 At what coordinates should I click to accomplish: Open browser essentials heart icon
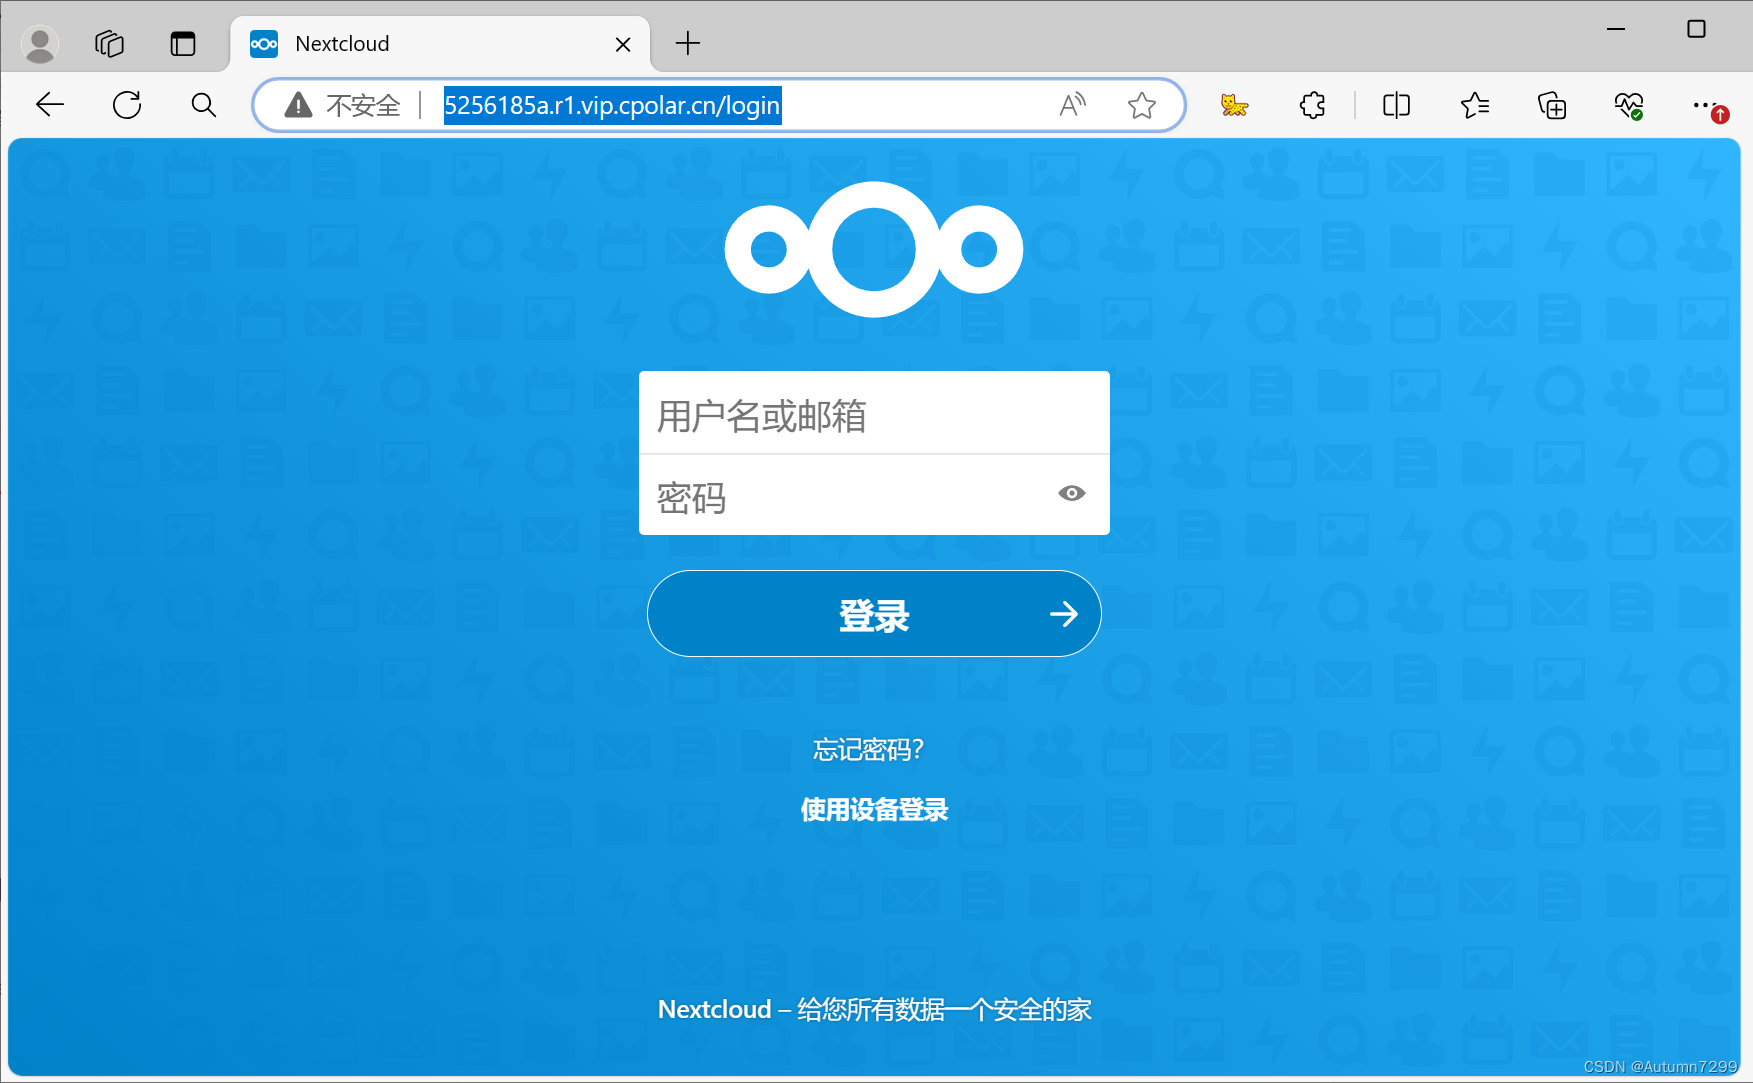pos(1629,105)
